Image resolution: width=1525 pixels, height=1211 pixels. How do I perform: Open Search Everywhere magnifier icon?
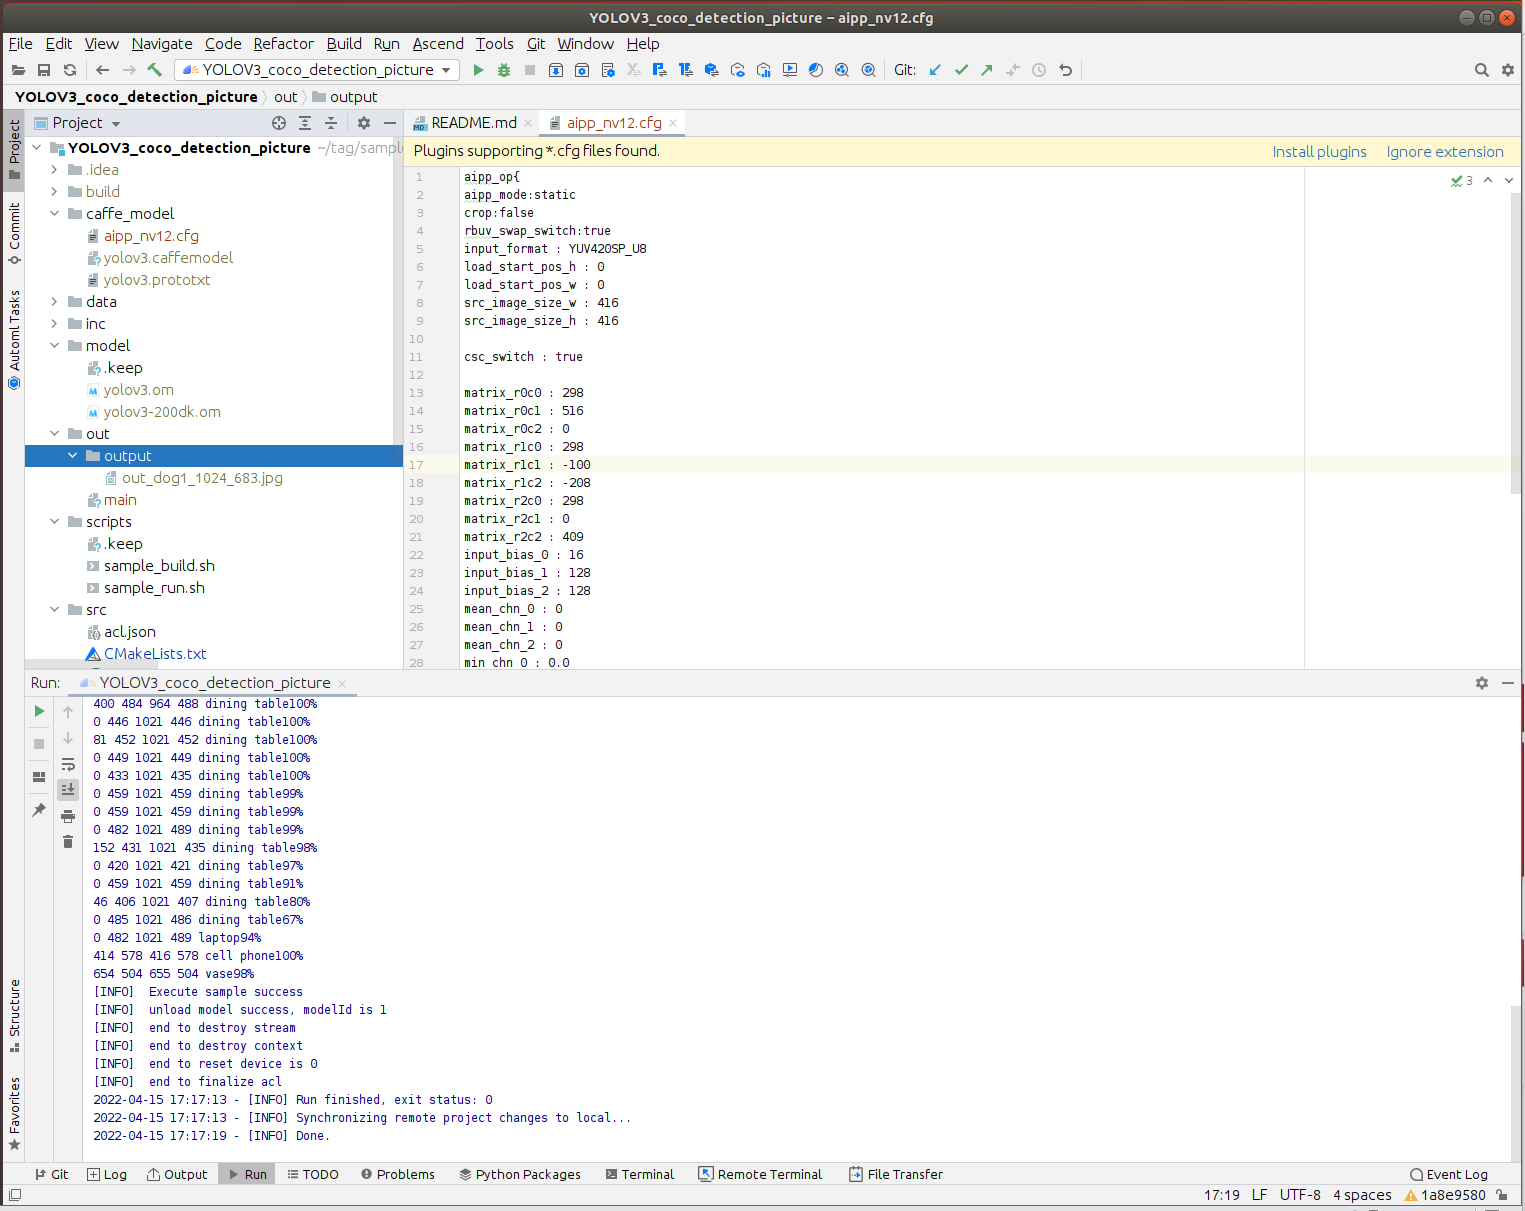click(x=1481, y=70)
